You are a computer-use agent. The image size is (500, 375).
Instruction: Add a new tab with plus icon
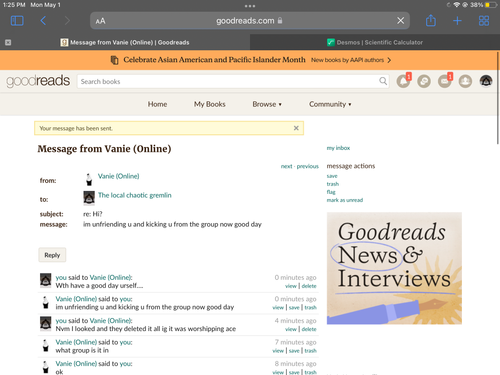click(457, 21)
